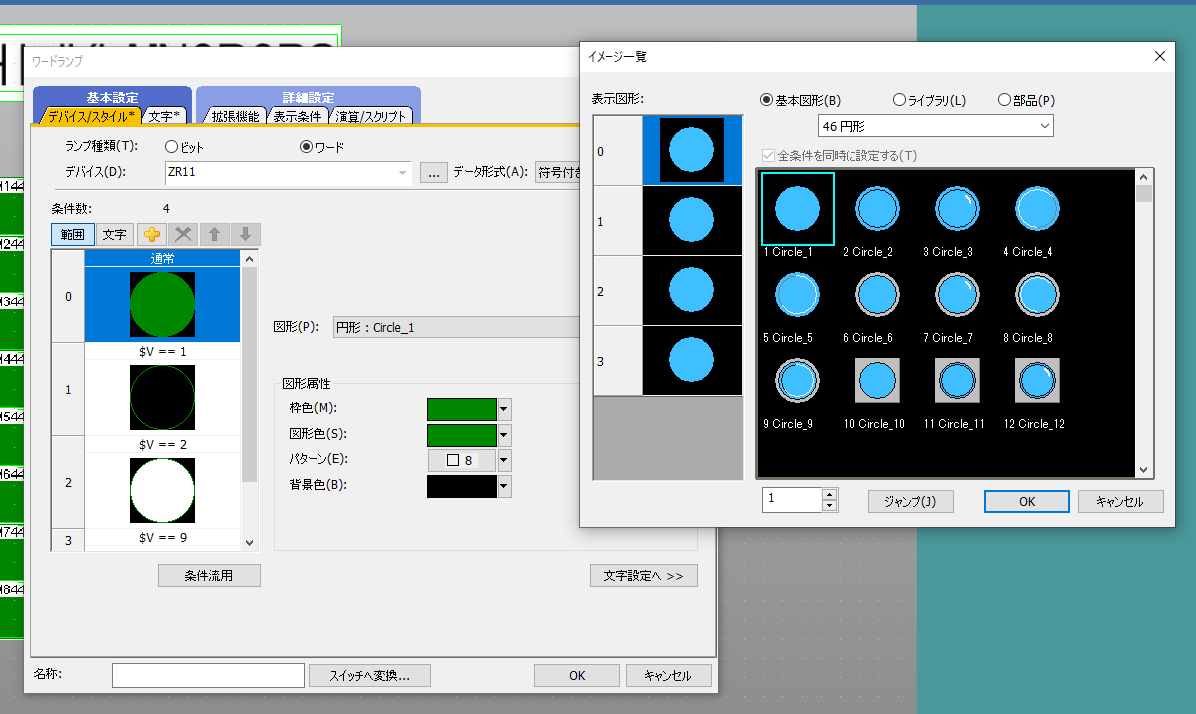Pick the 4 Circle_4 shape image
Viewport: 1196px width, 714px height.
pyautogui.click(x=1037, y=209)
